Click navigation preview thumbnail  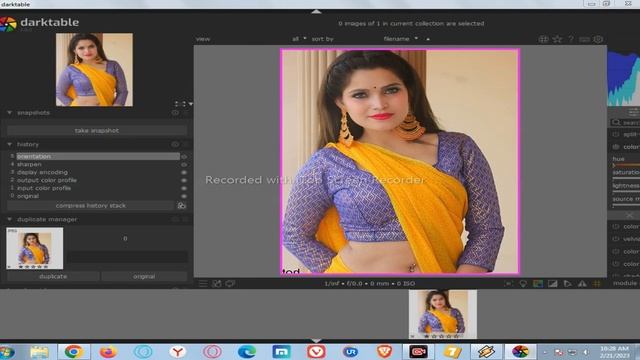pos(94,70)
